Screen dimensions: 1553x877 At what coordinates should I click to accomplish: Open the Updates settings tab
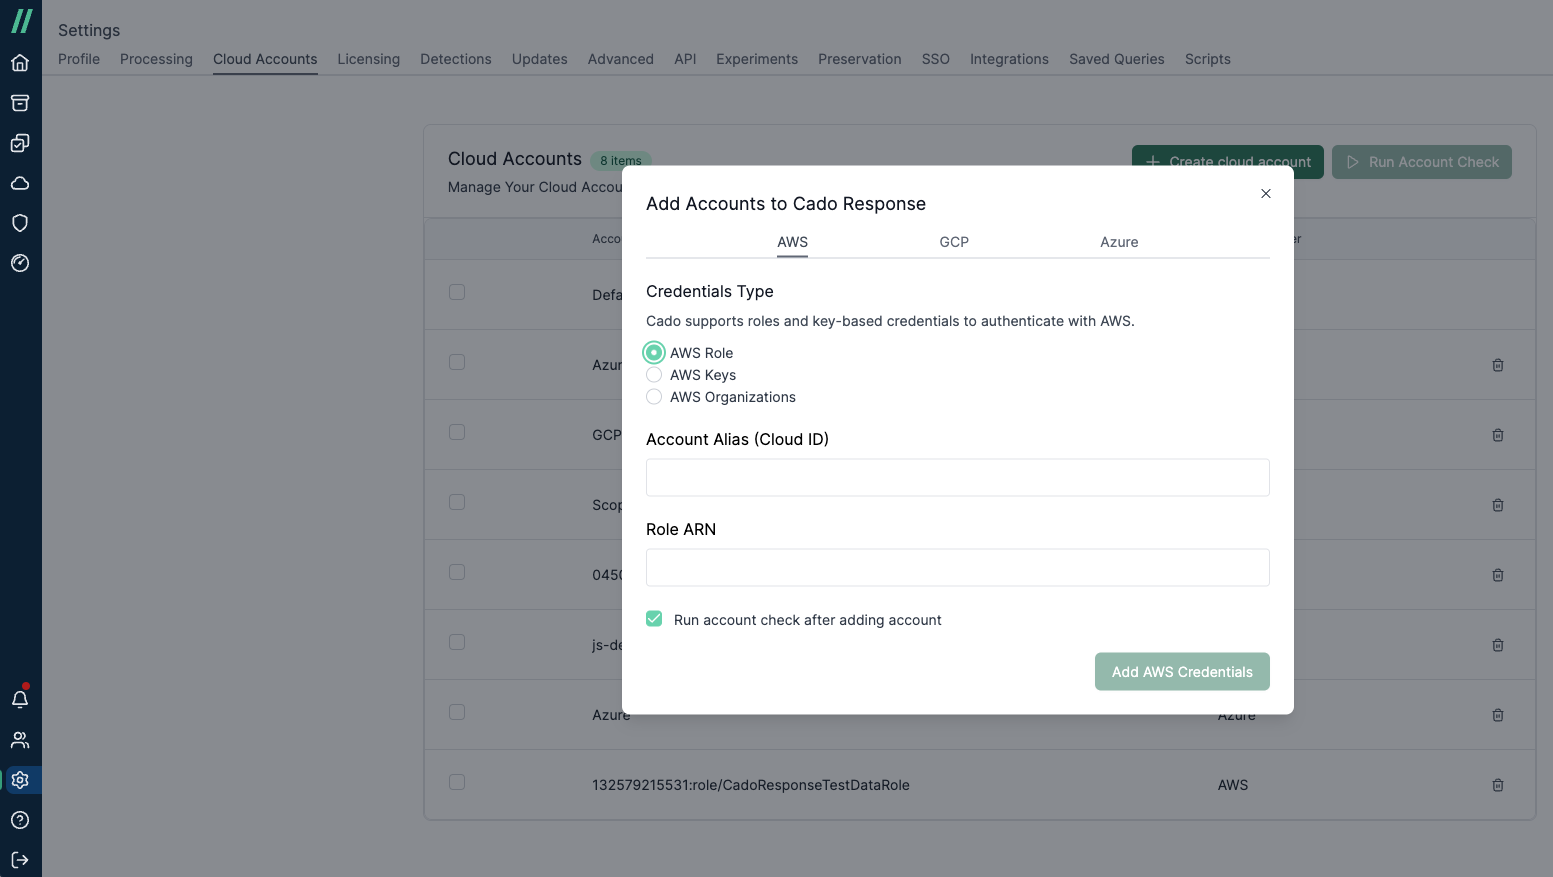pyautogui.click(x=540, y=59)
